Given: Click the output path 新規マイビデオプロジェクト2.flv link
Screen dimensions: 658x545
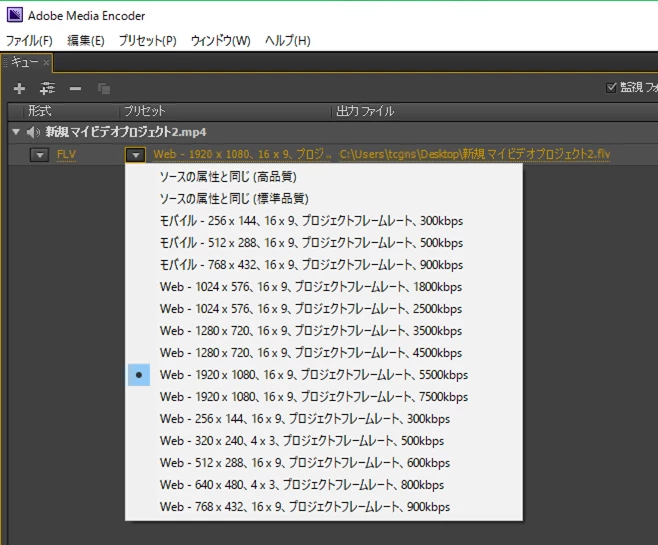Looking at the screenshot, I should point(475,154).
